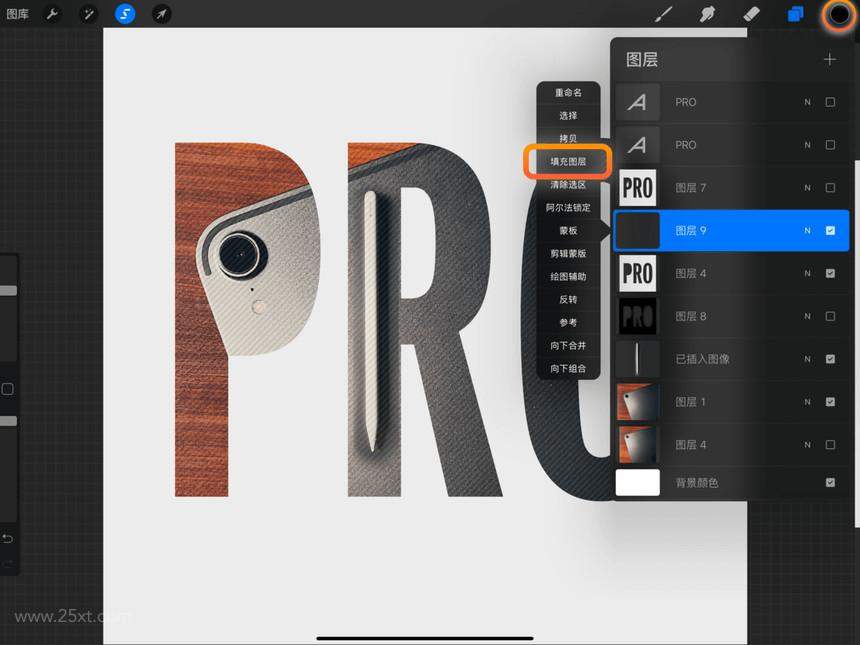Open the Adjustments magic wand menu
860x645 pixels.
tap(88, 14)
